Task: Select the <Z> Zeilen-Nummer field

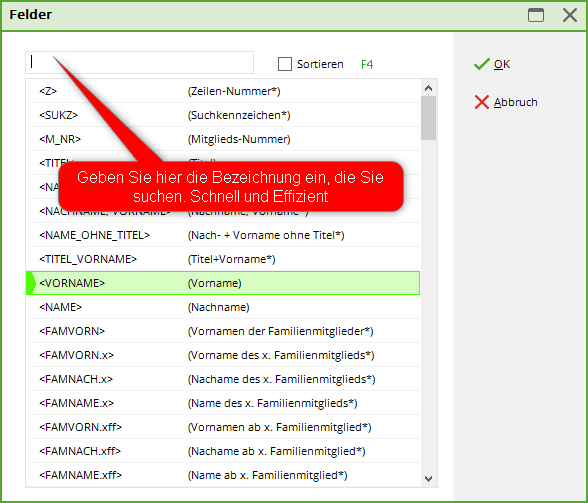Action: point(223,91)
